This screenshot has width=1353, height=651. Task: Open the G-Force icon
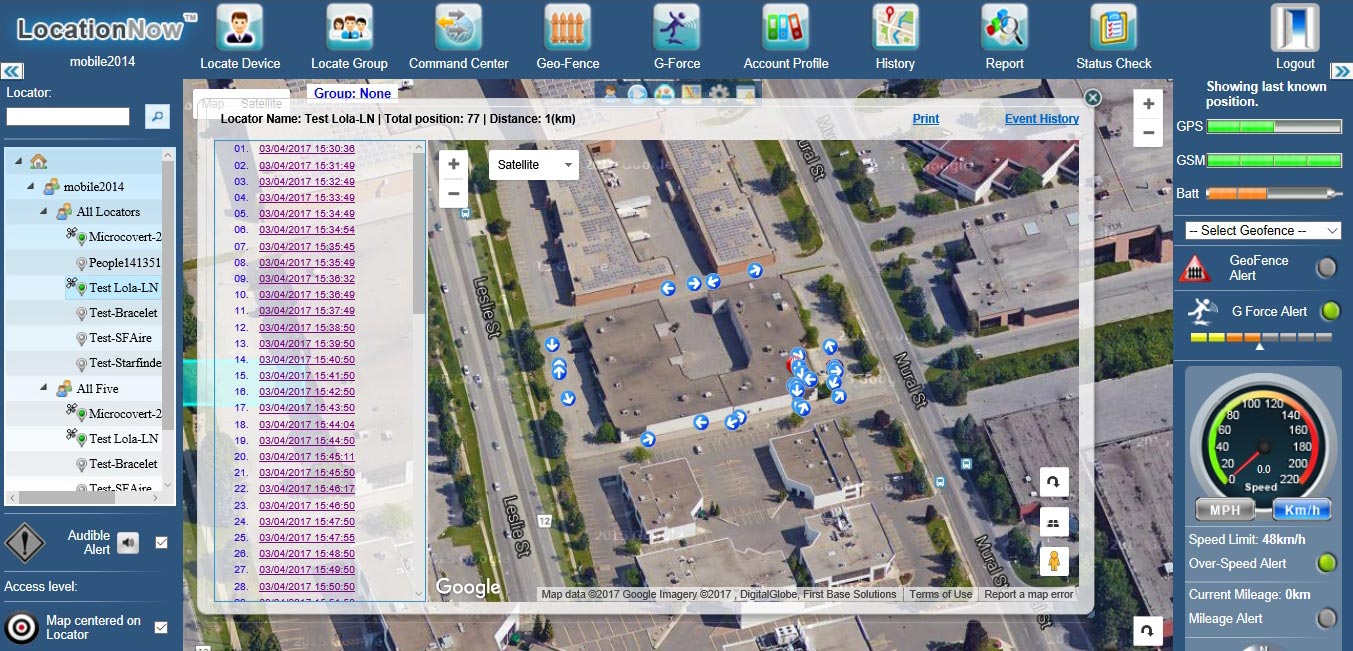(x=677, y=28)
